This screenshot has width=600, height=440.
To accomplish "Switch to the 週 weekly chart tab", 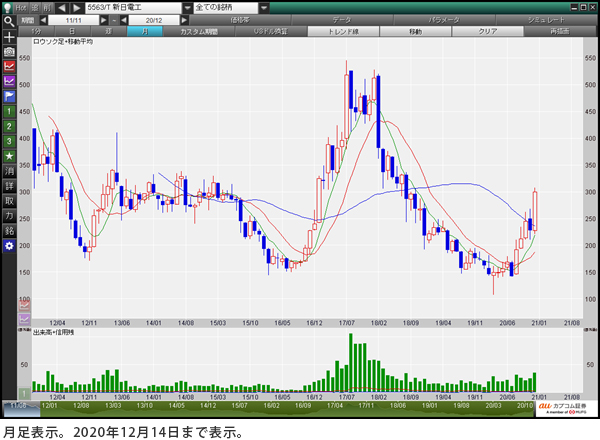I will pos(109,31).
